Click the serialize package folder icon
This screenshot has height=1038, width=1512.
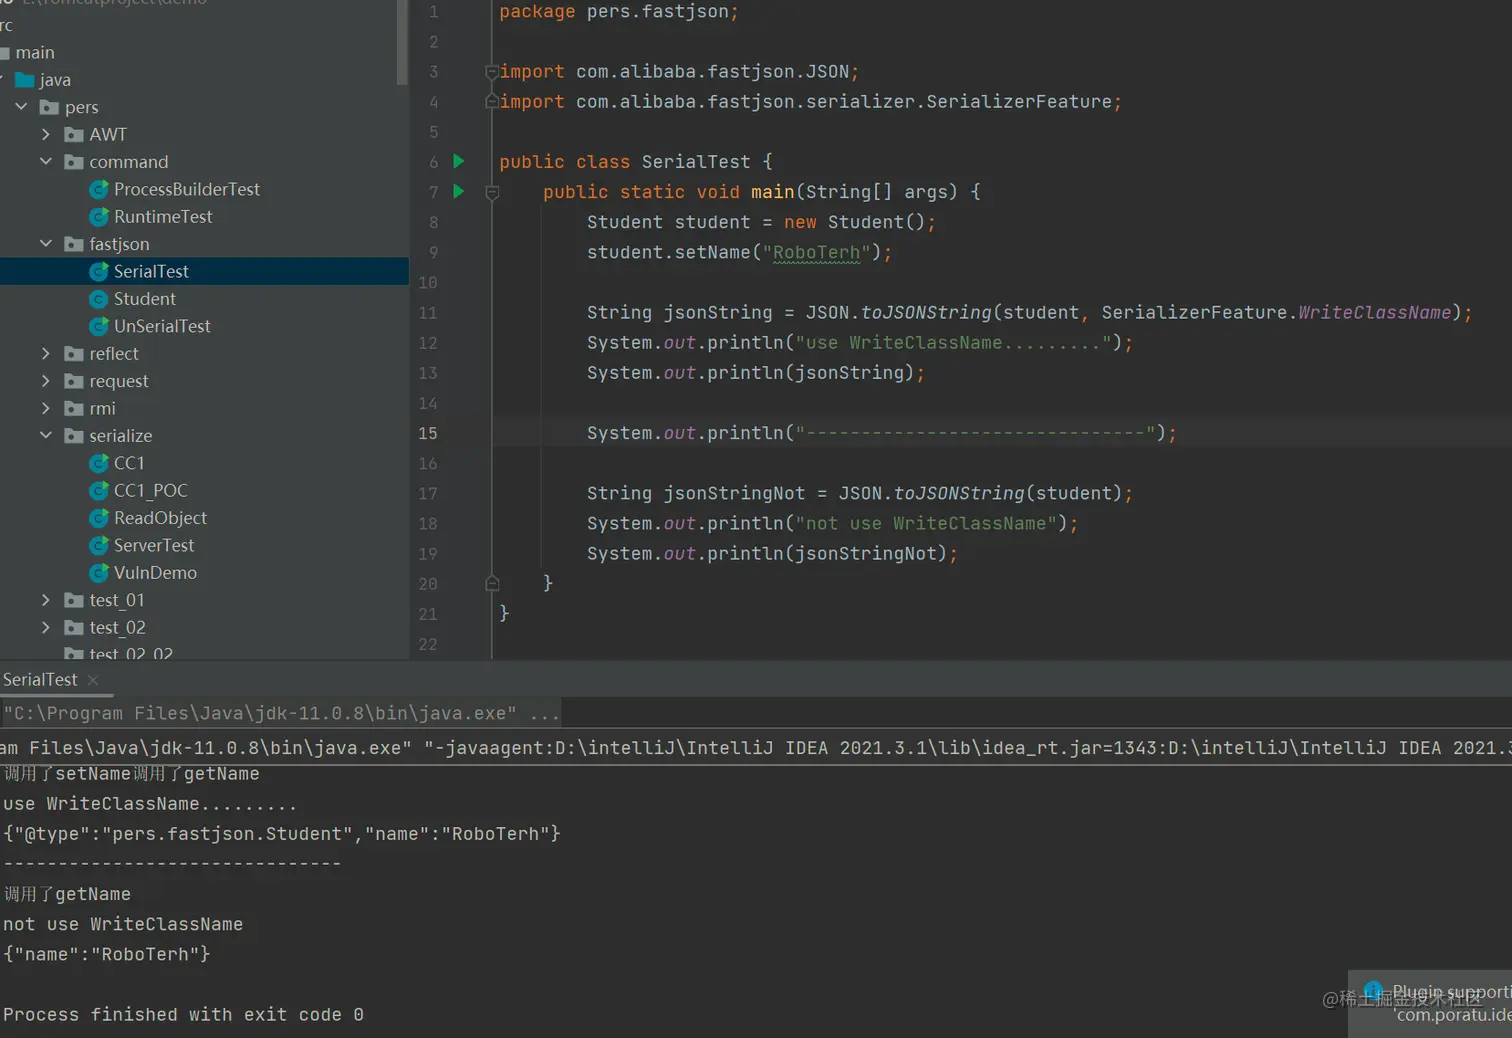pyautogui.click(x=74, y=435)
